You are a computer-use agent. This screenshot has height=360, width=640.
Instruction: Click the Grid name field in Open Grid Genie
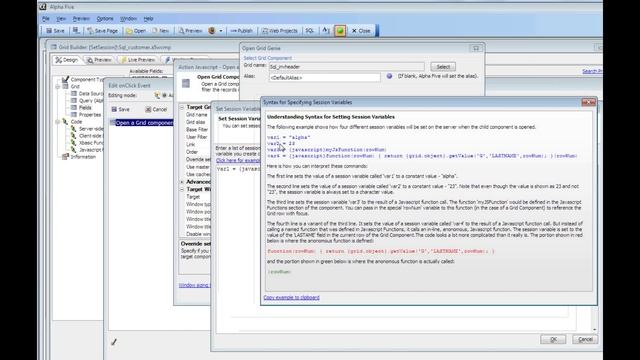[346, 67]
